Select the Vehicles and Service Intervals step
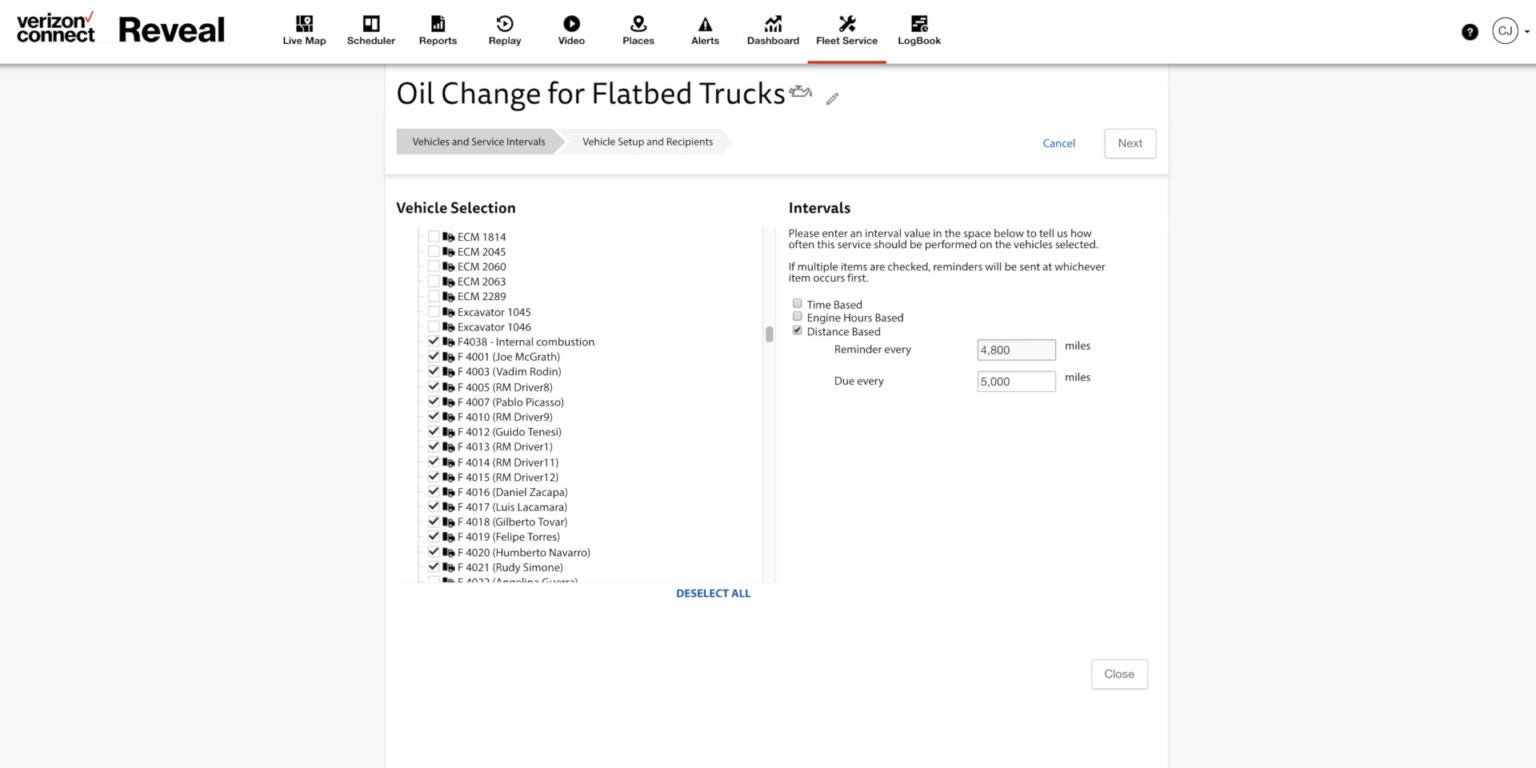1536x768 pixels. pos(477,141)
